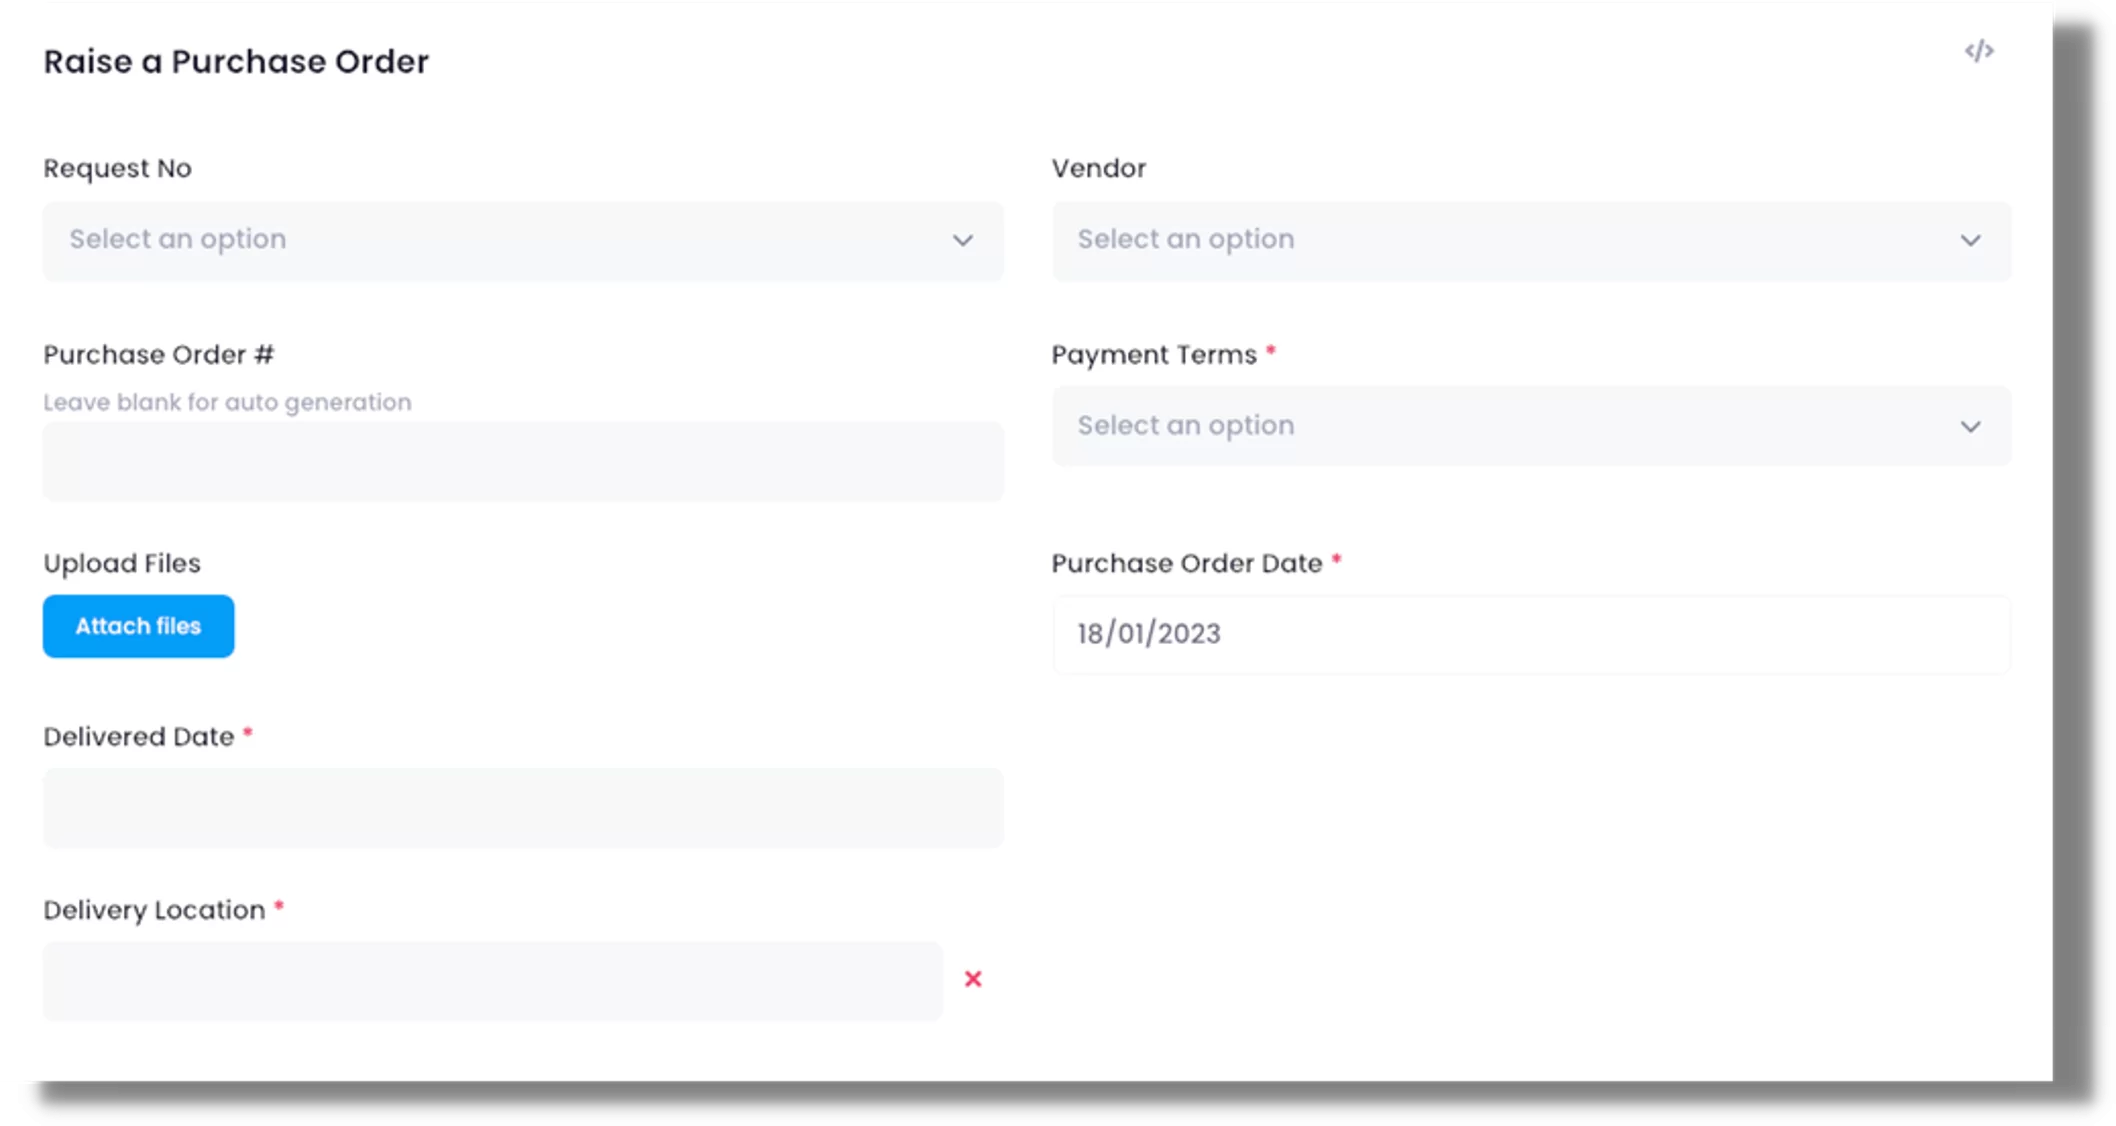Click the Vendor chevron arrow
Image resolution: width=2116 pixels, height=1126 pixels.
[x=1970, y=241]
